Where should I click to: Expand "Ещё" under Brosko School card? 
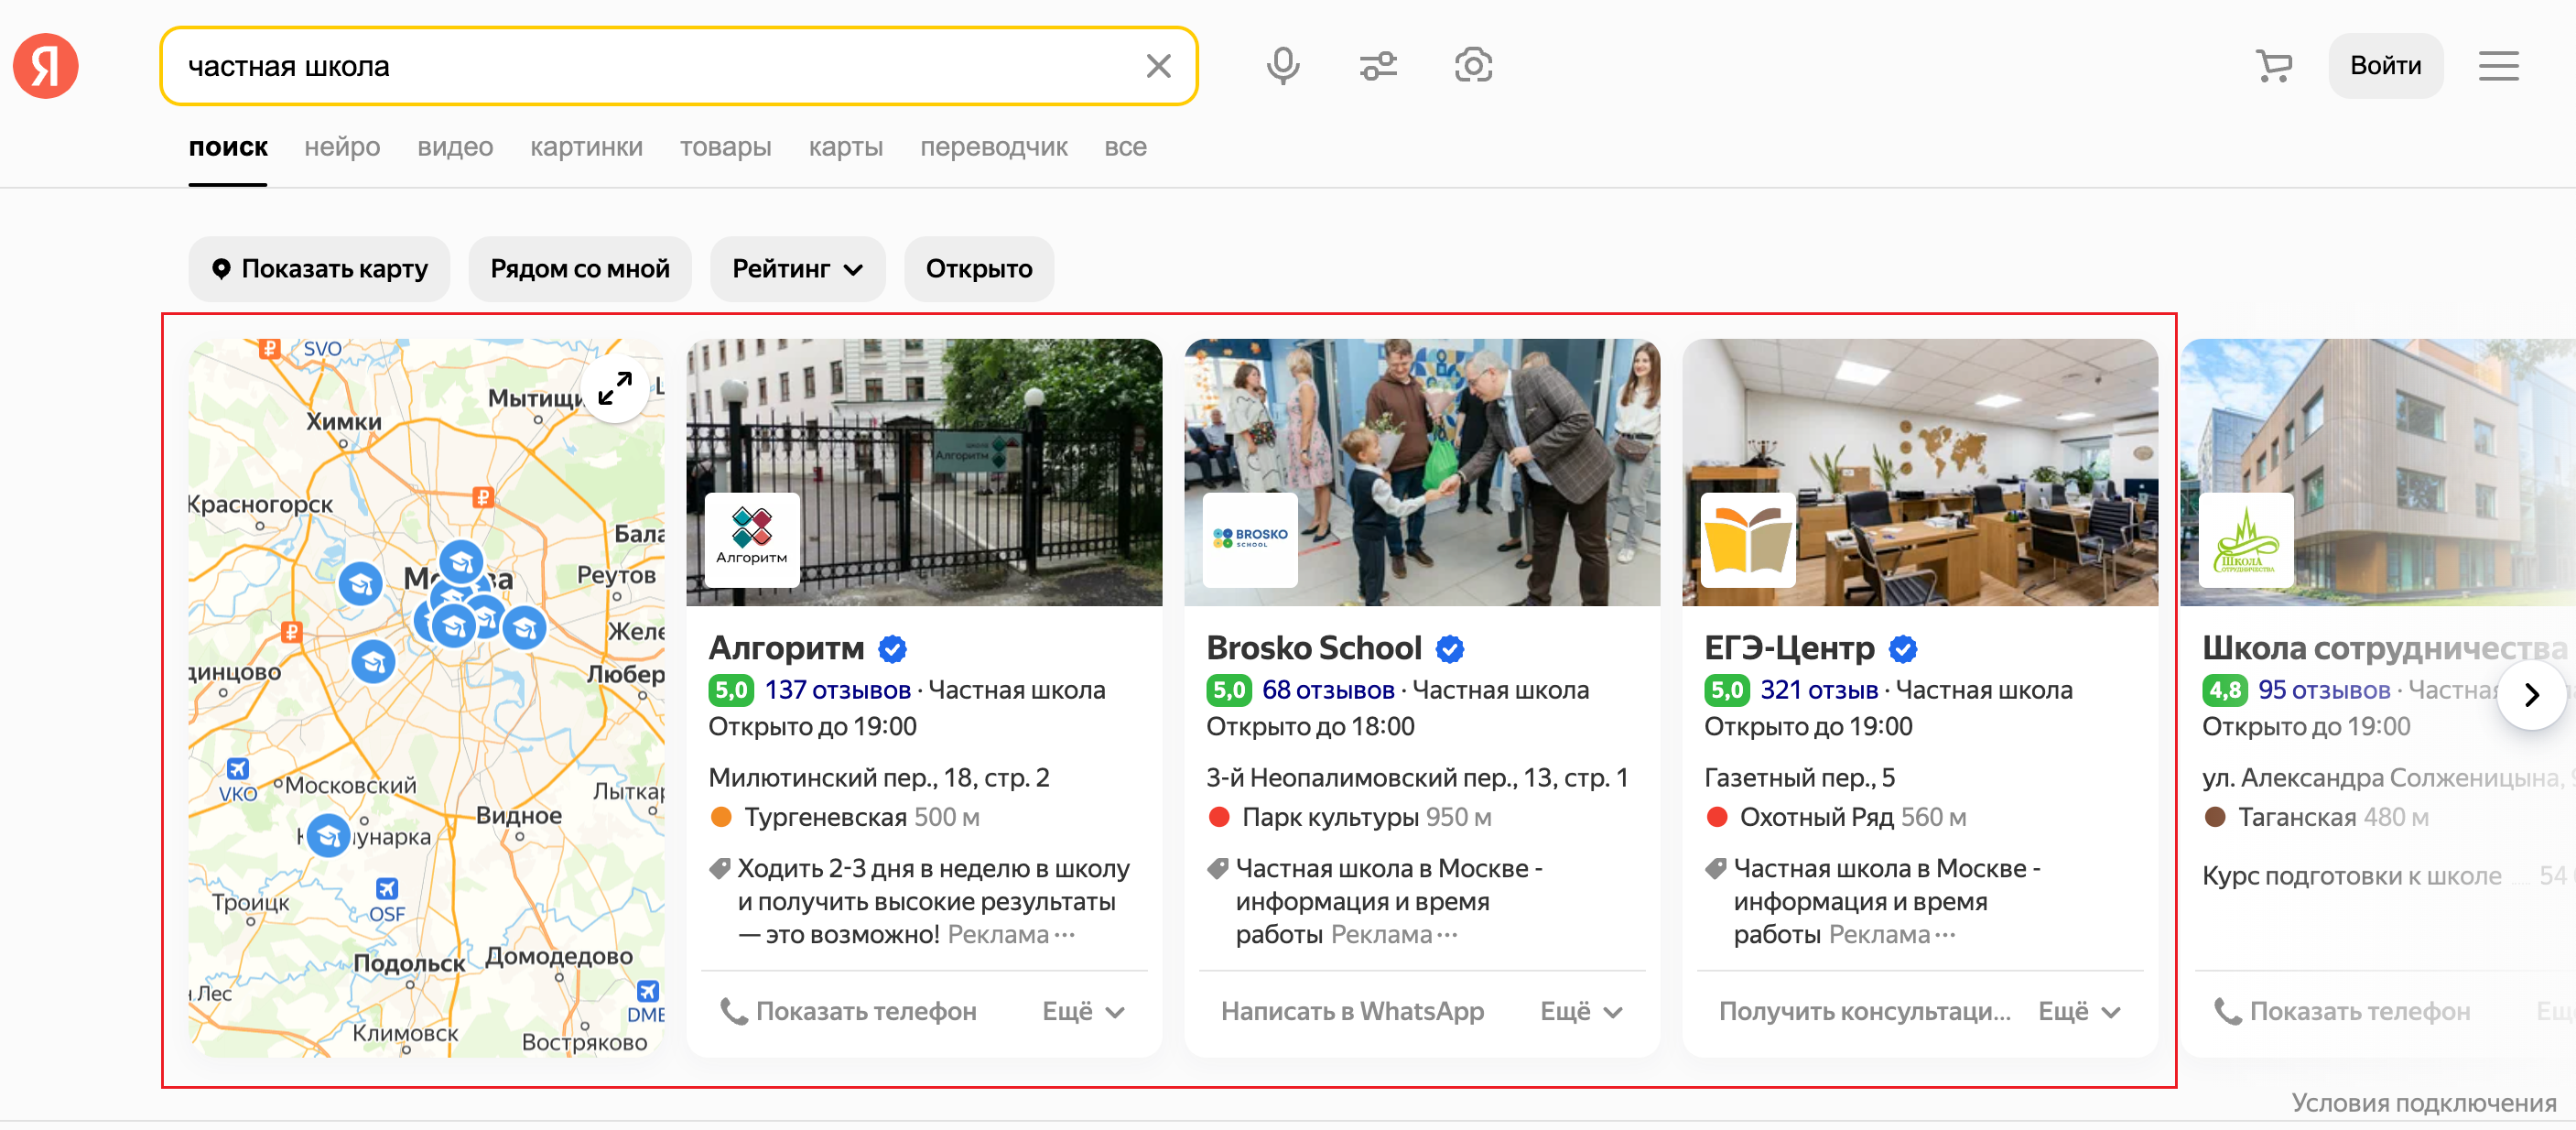click(1580, 1012)
